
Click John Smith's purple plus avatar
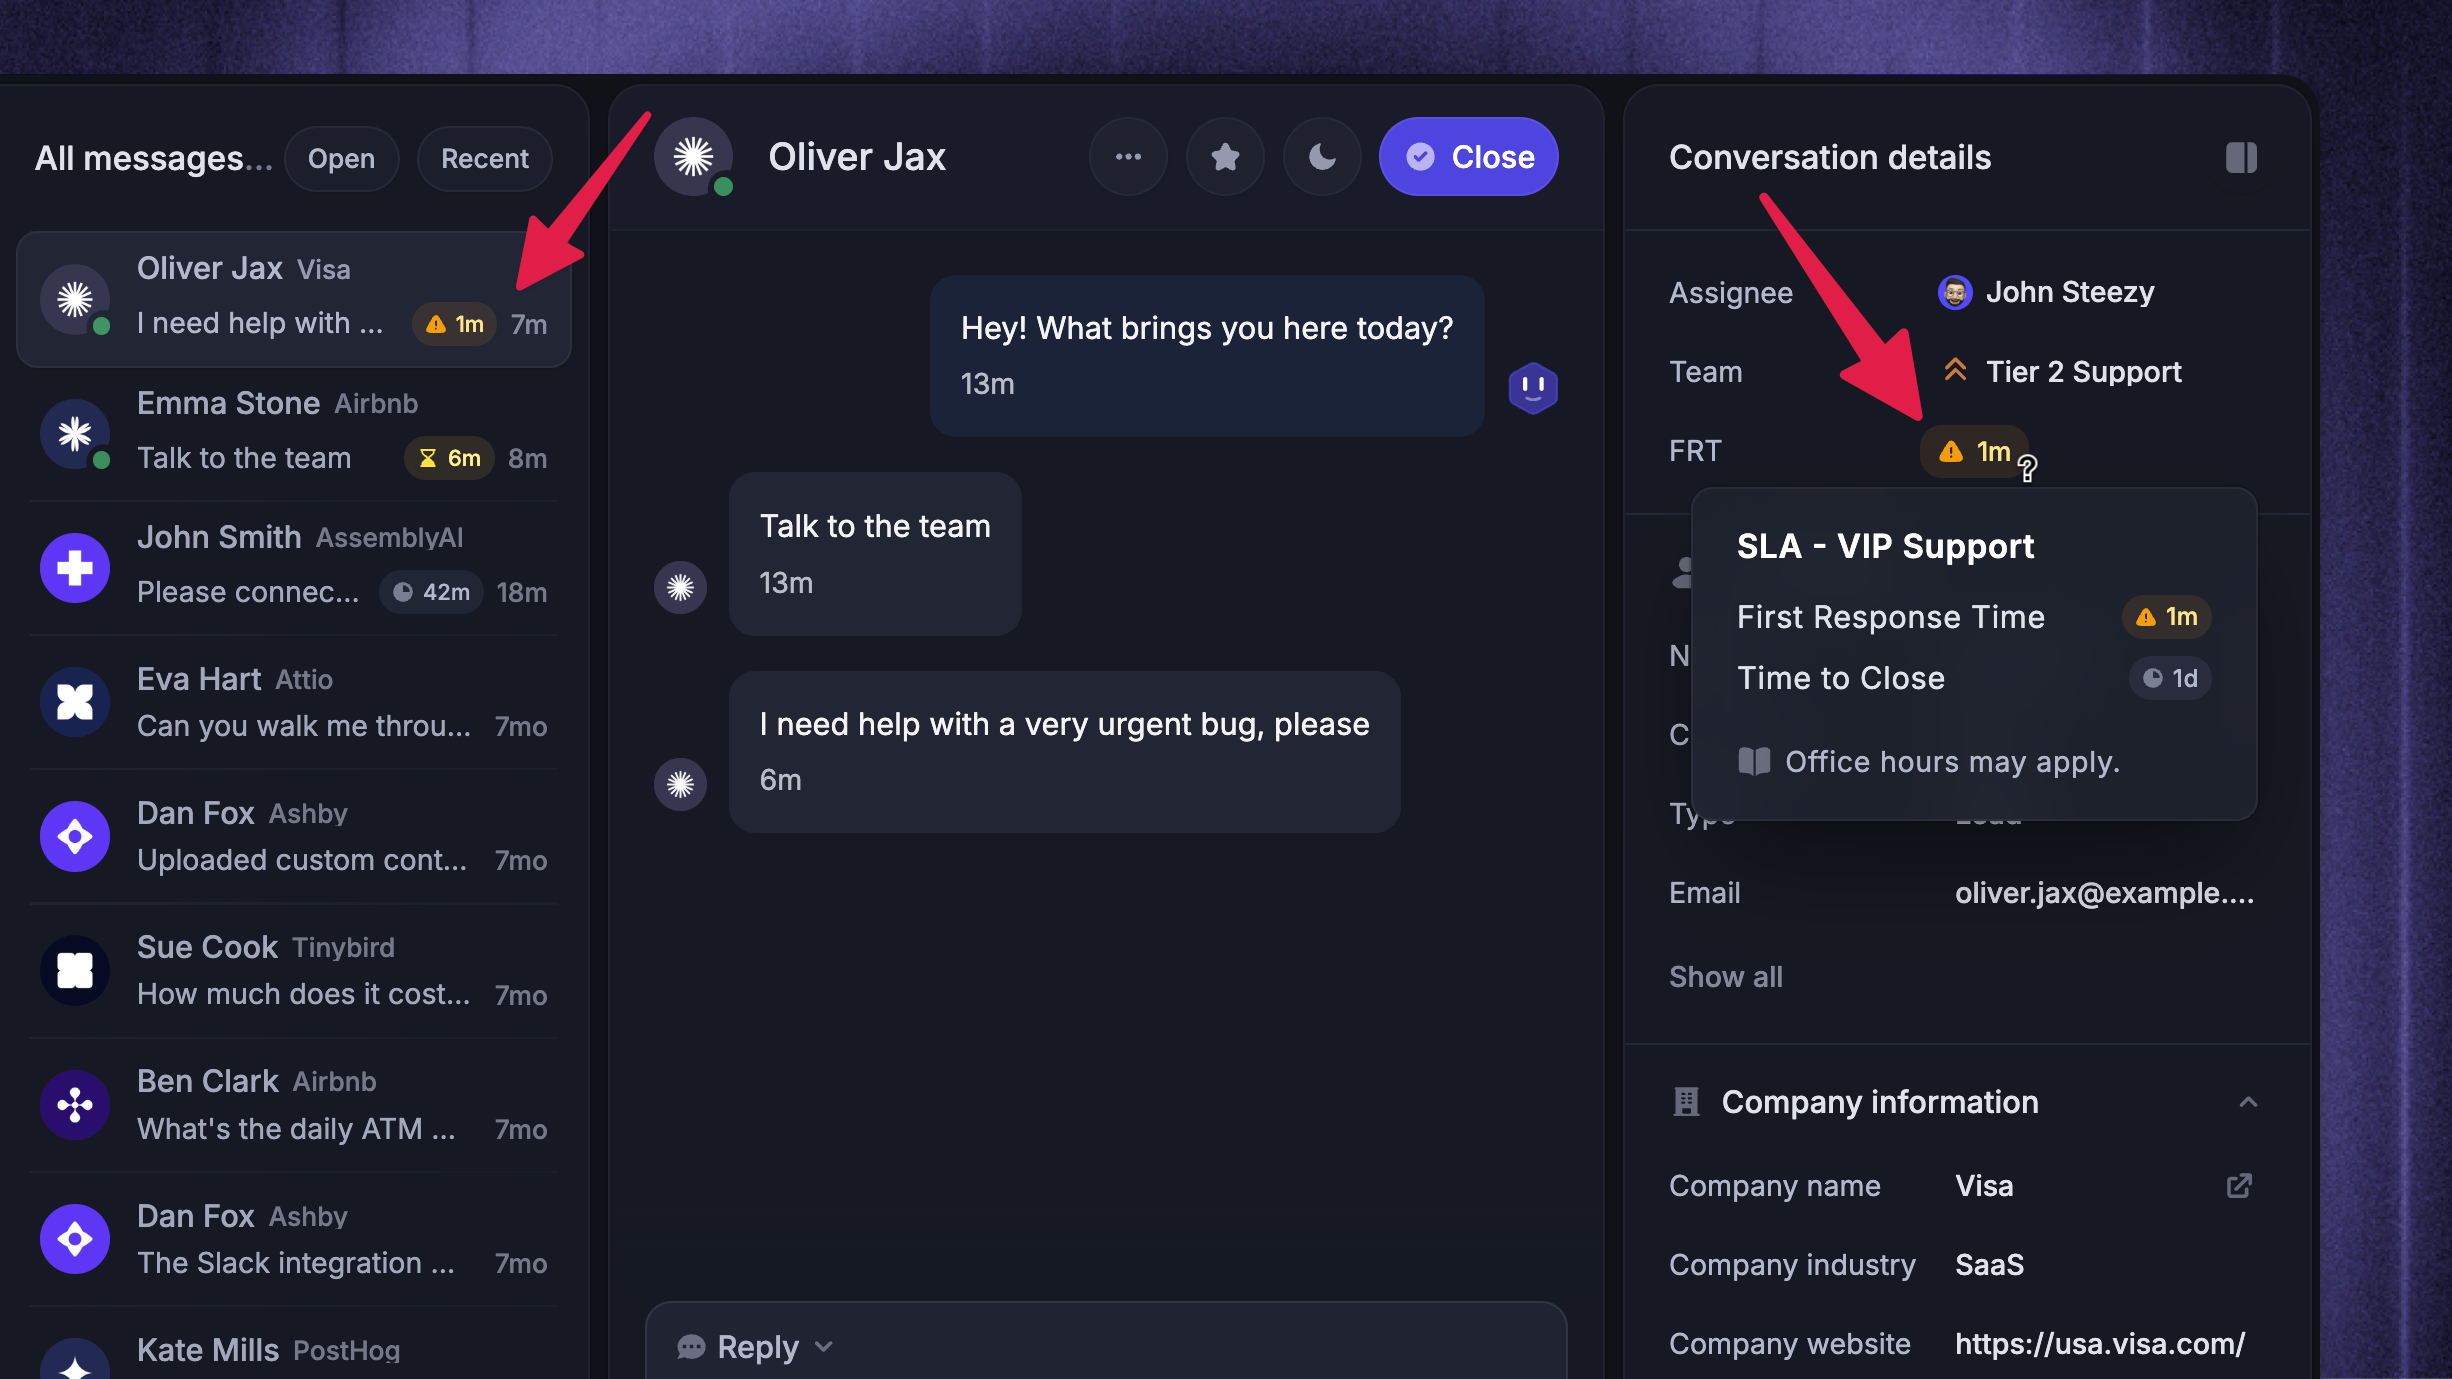(x=75, y=568)
